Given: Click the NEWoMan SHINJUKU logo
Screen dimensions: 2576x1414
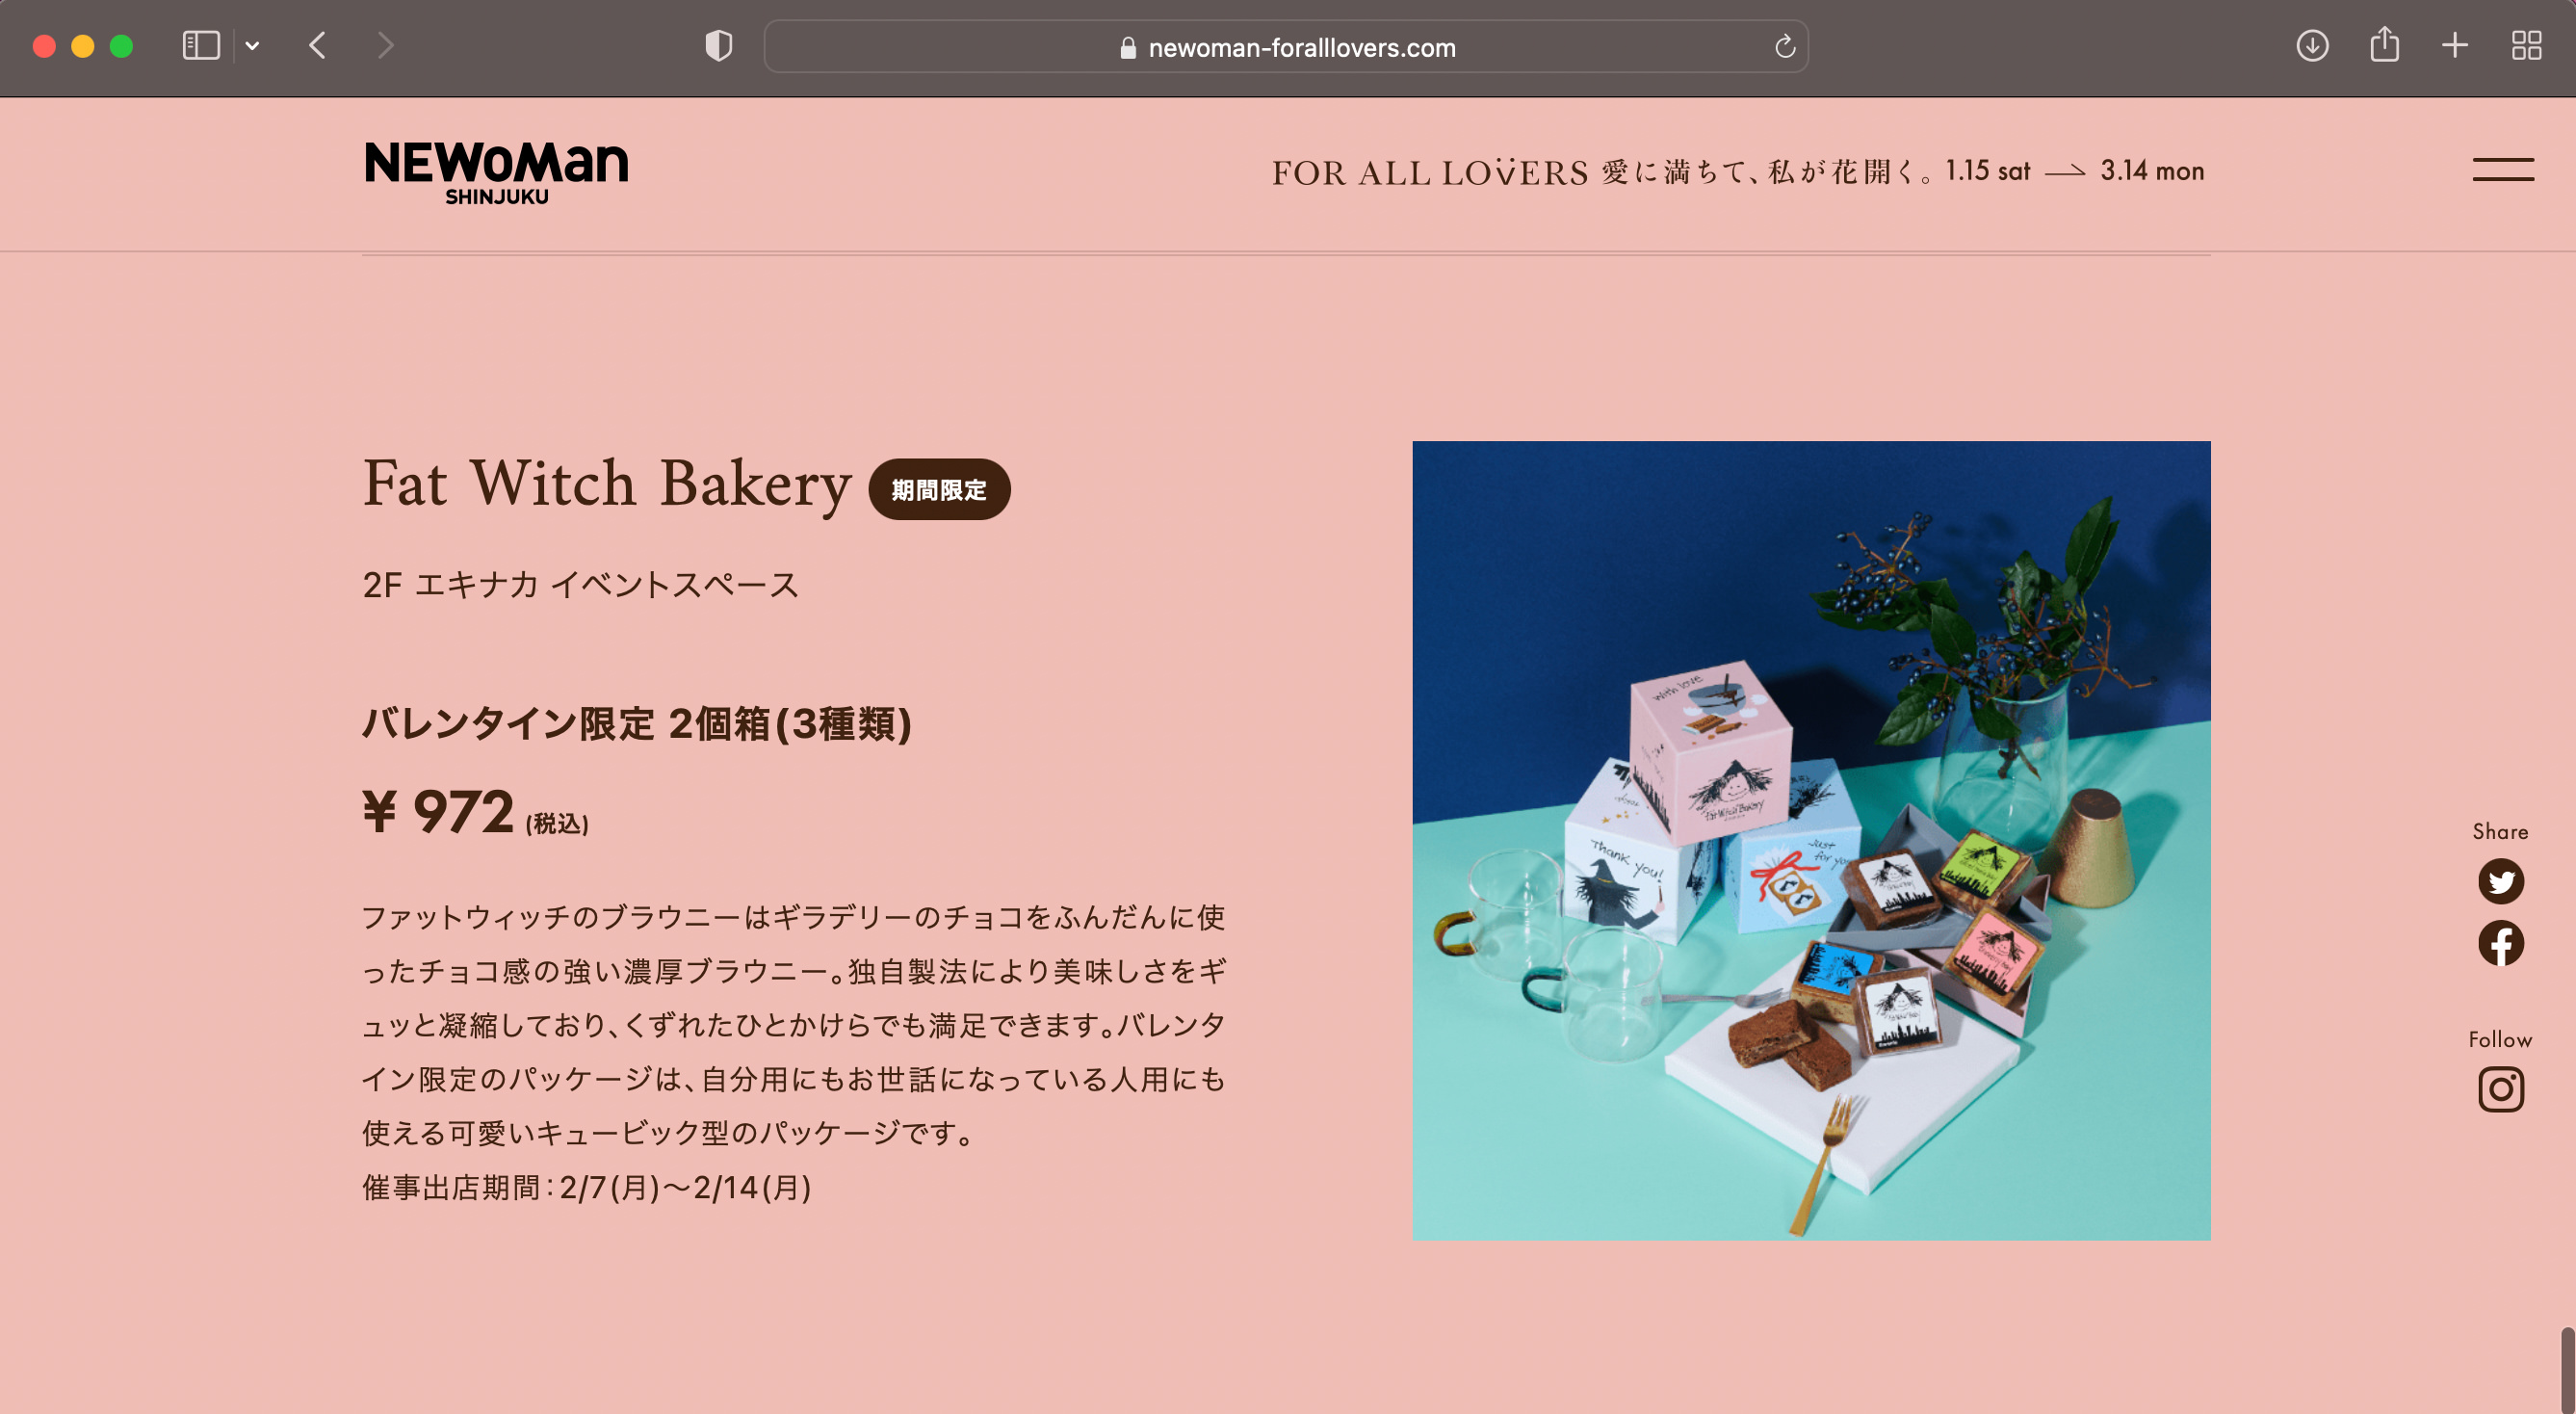Looking at the screenshot, I should 497,173.
